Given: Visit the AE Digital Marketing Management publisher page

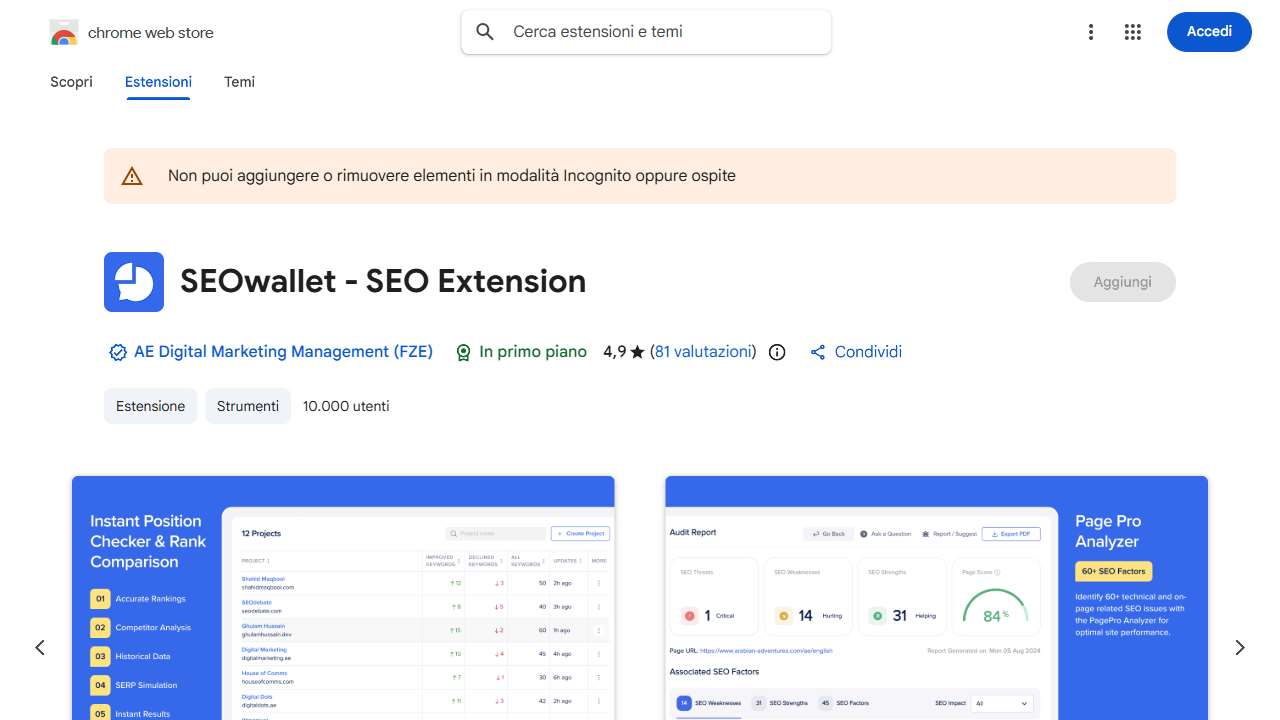Looking at the screenshot, I should [283, 352].
